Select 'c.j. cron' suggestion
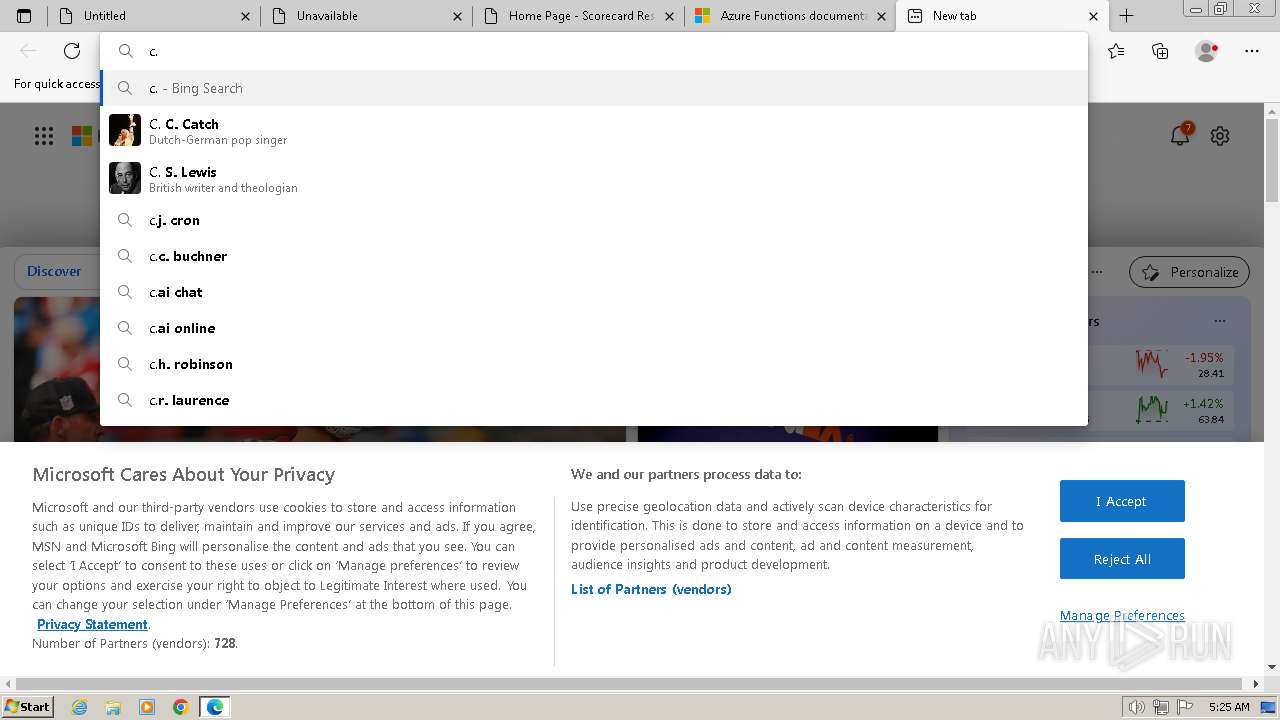The width and height of the screenshot is (1280, 720). pyautogui.click(x=594, y=220)
